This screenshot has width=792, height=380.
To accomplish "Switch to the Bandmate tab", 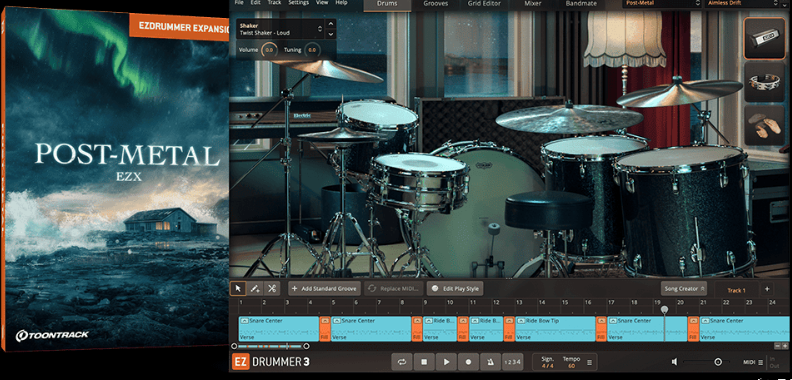I will (581, 4).
